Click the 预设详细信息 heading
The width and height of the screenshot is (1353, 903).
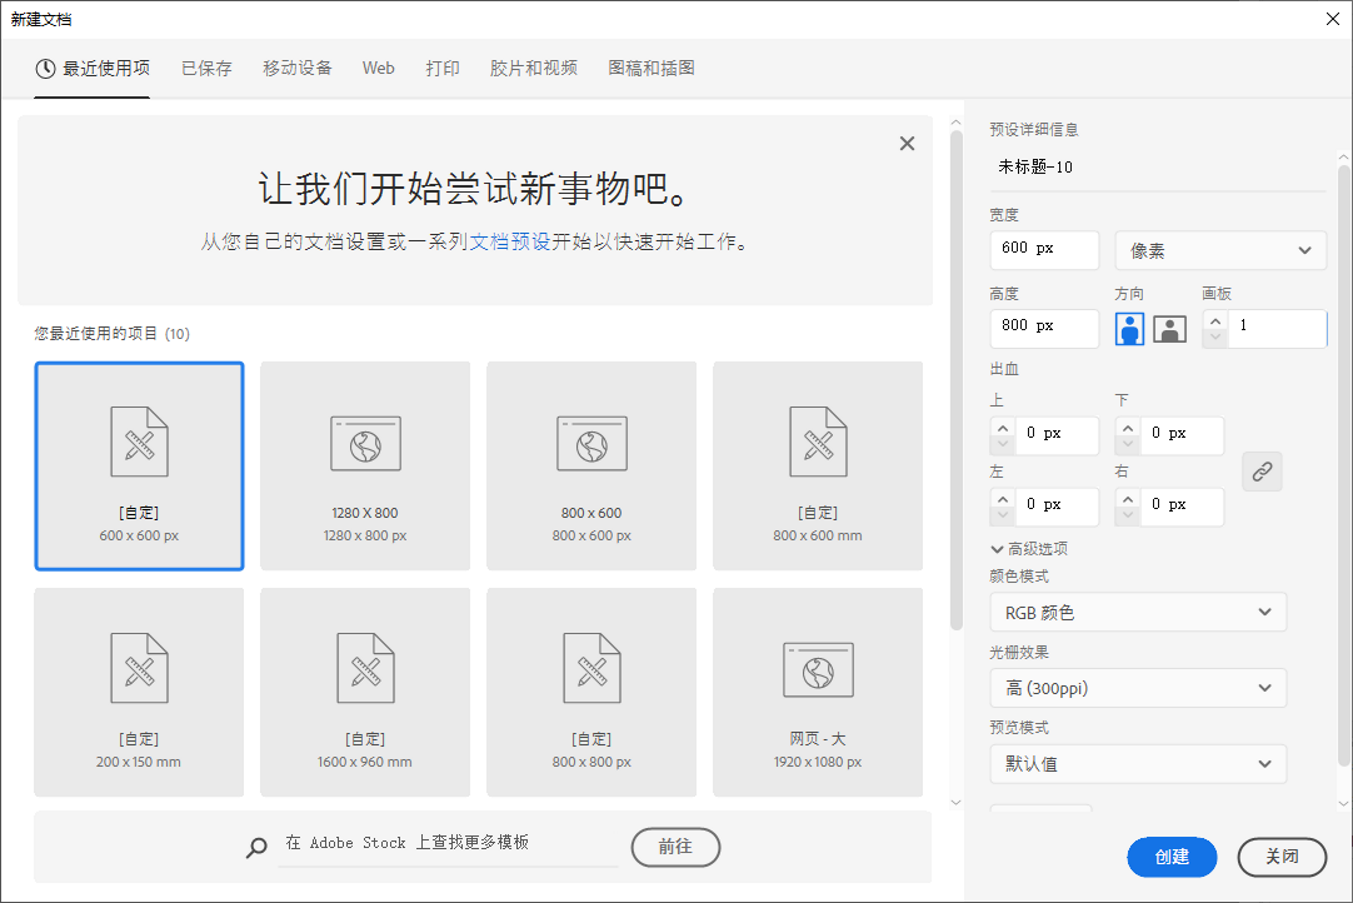pyautogui.click(x=1034, y=130)
